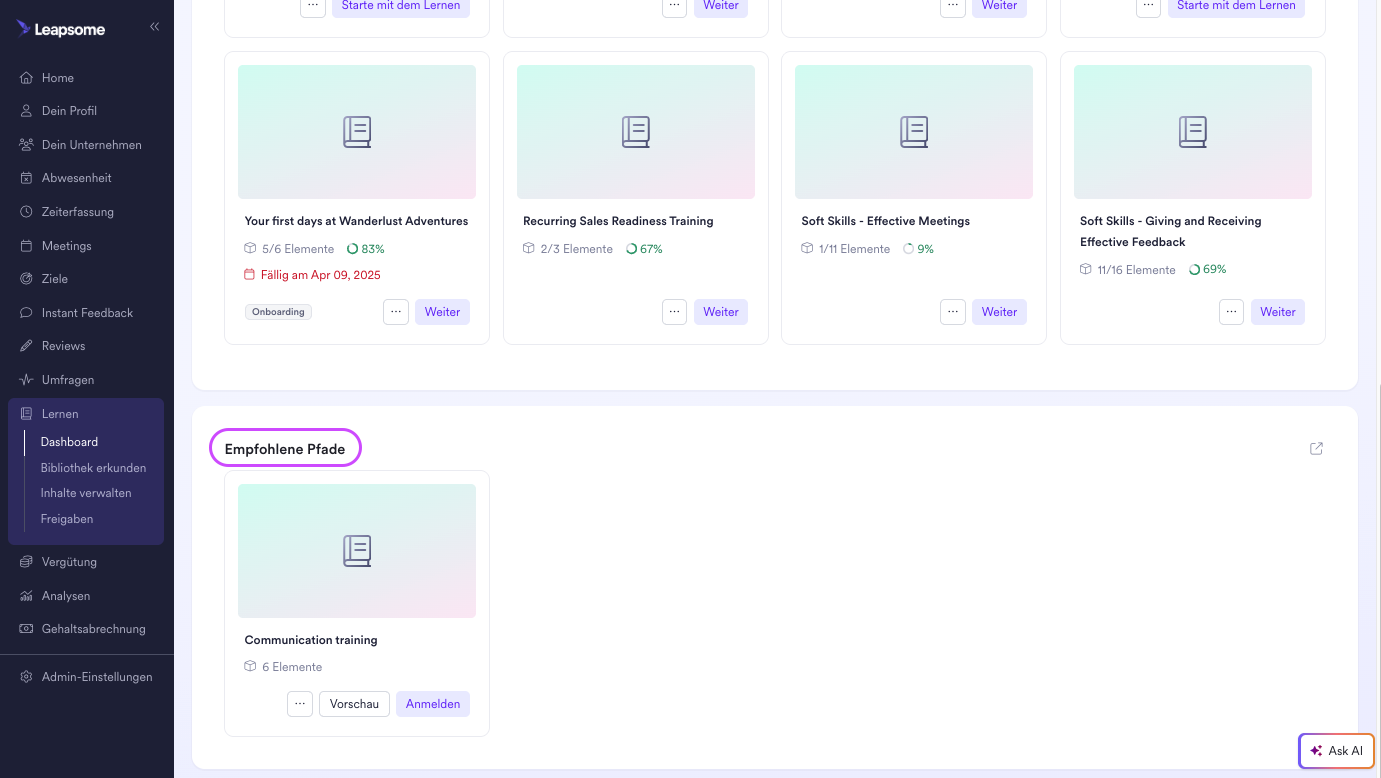The width and height of the screenshot is (1381, 778).
Task: Click the Meetings calendar icon
Action: click(x=27, y=246)
